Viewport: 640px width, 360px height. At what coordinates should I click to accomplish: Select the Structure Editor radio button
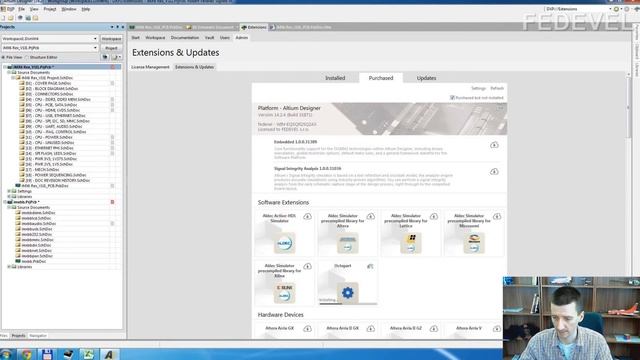pyautogui.click(x=27, y=58)
